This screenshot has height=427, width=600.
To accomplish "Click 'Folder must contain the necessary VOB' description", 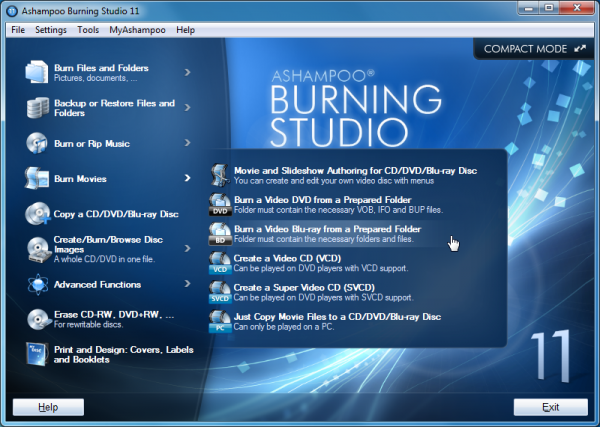I will [x=338, y=210].
